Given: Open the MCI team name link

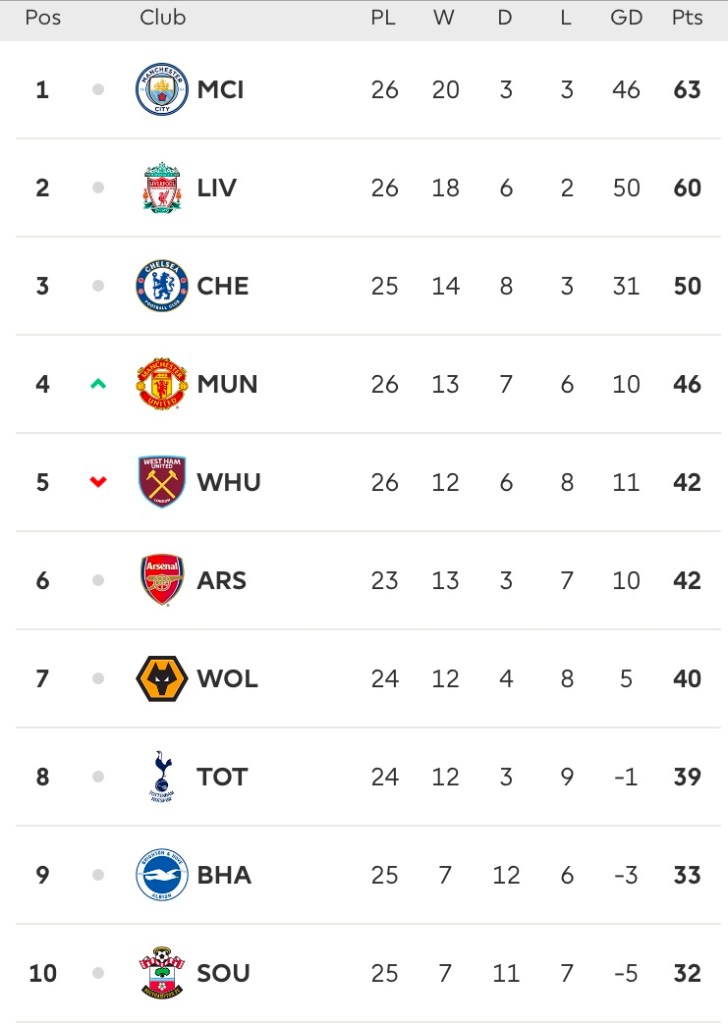Looking at the screenshot, I should click(220, 90).
